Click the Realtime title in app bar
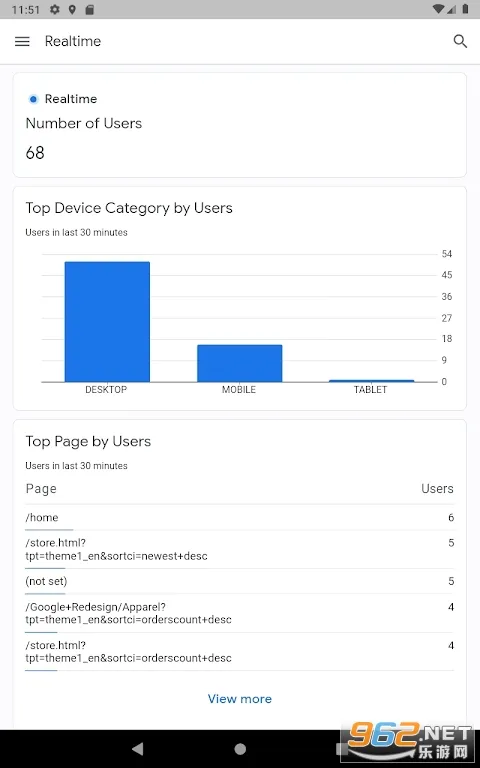The image size is (480, 768). click(x=73, y=41)
